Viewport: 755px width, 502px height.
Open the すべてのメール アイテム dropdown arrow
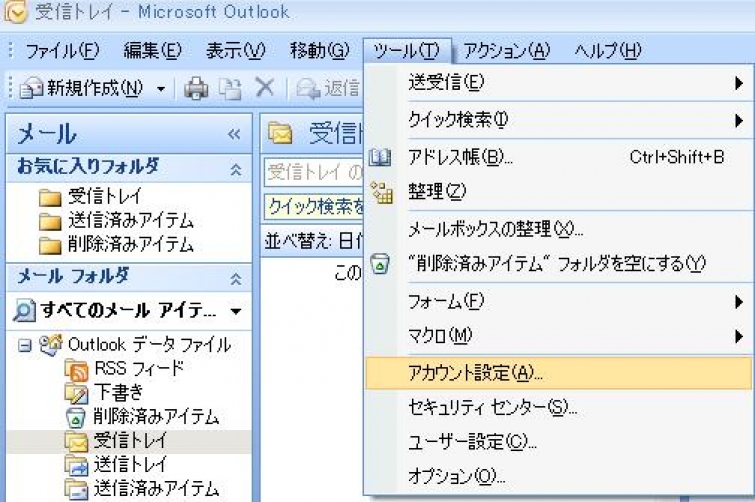[x=236, y=311]
